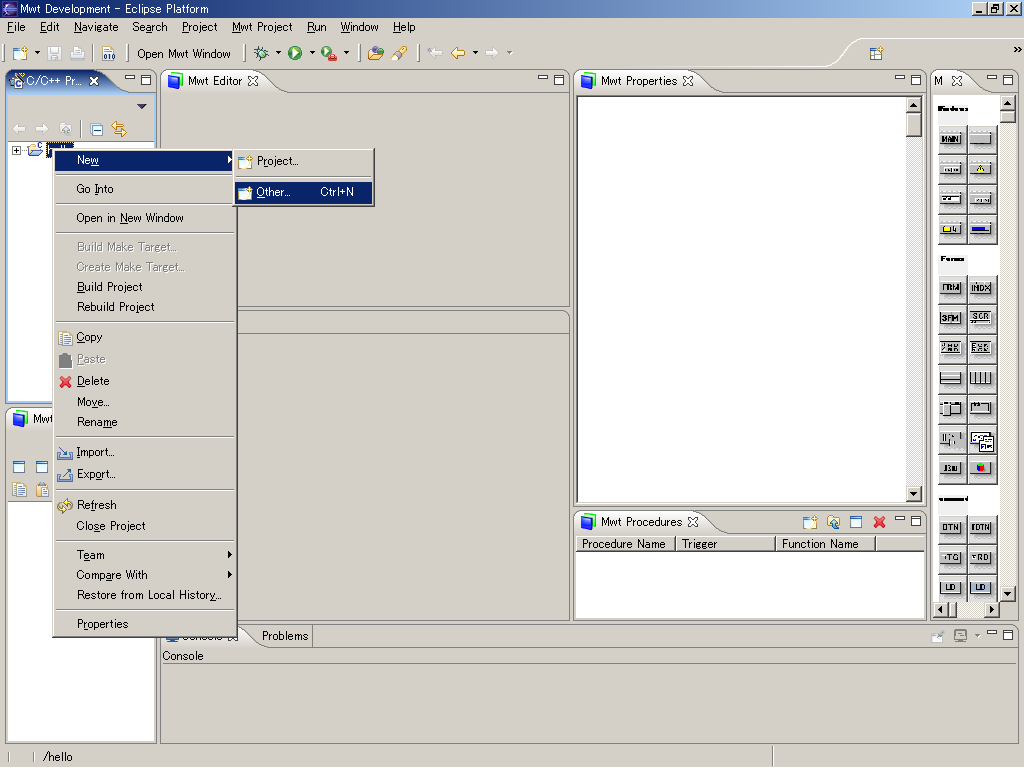This screenshot has height=768, width=1024.
Task: Expand the Team submenu
Action: pyautogui.click(x=144, y=555)
